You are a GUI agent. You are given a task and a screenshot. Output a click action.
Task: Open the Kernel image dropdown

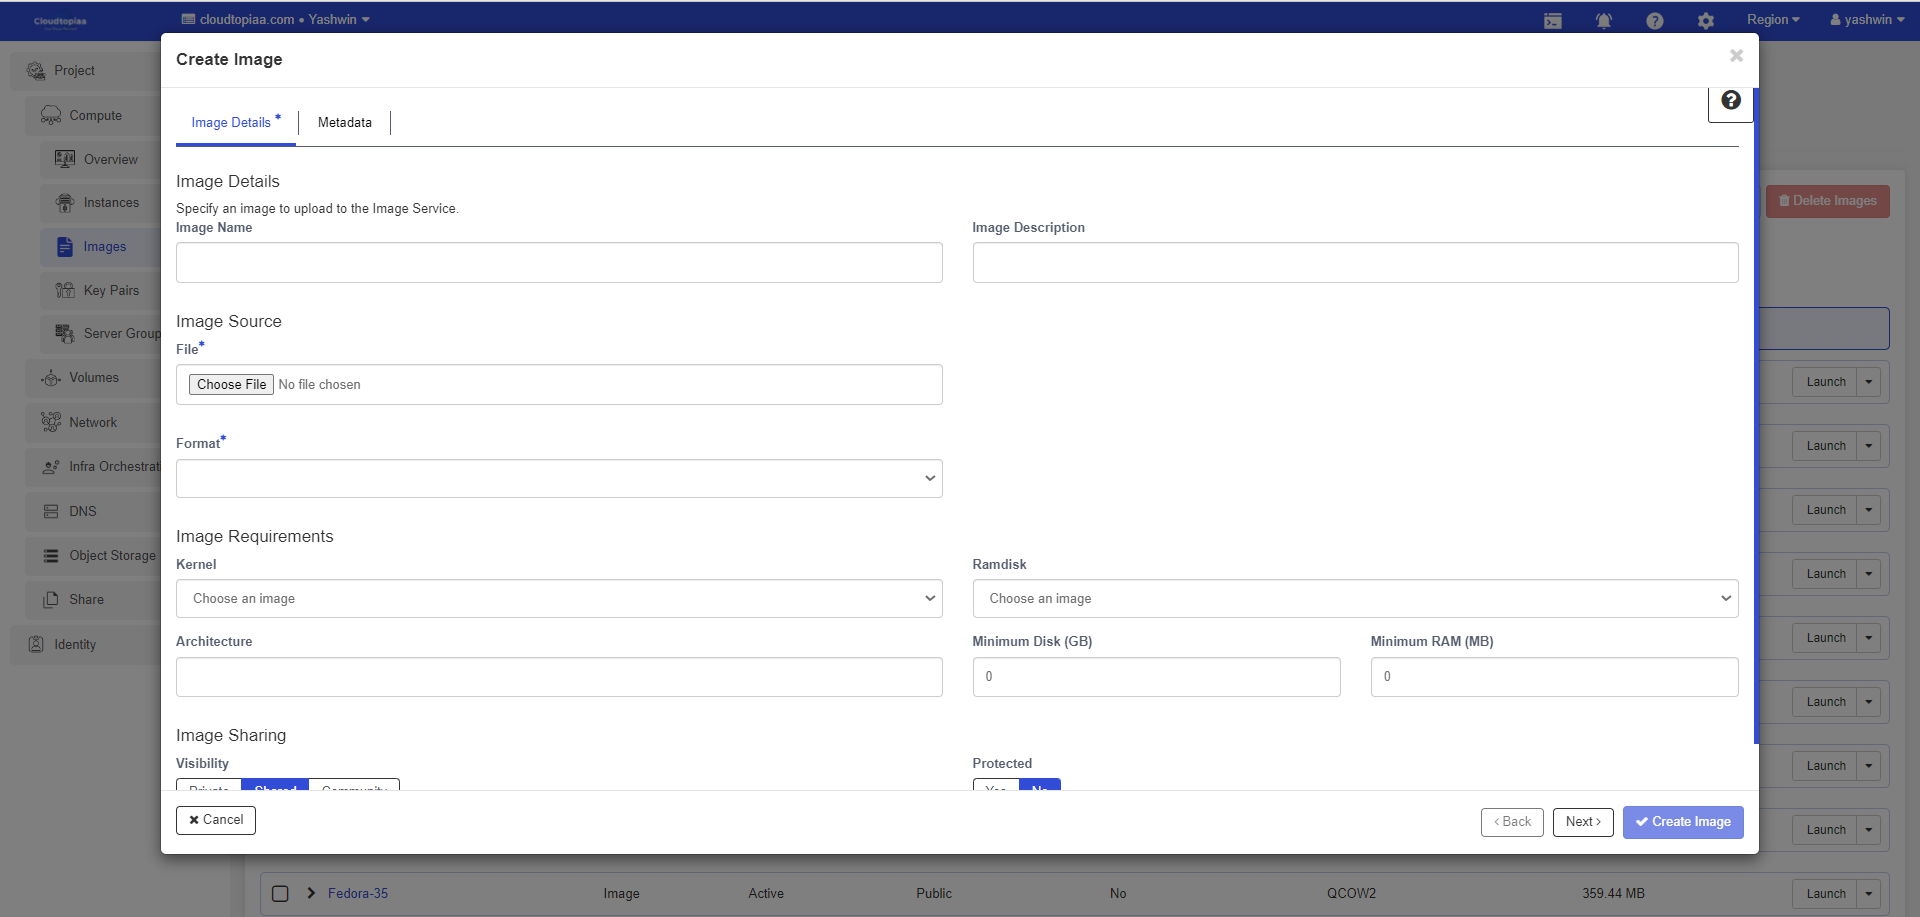pos(559,599)
